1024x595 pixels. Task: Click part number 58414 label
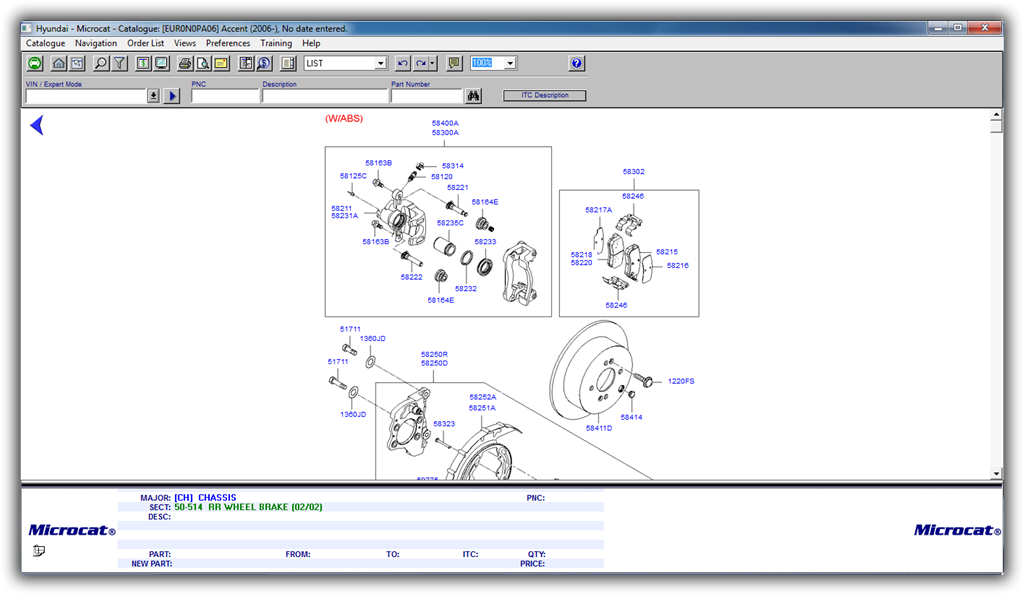click(632, 417)
